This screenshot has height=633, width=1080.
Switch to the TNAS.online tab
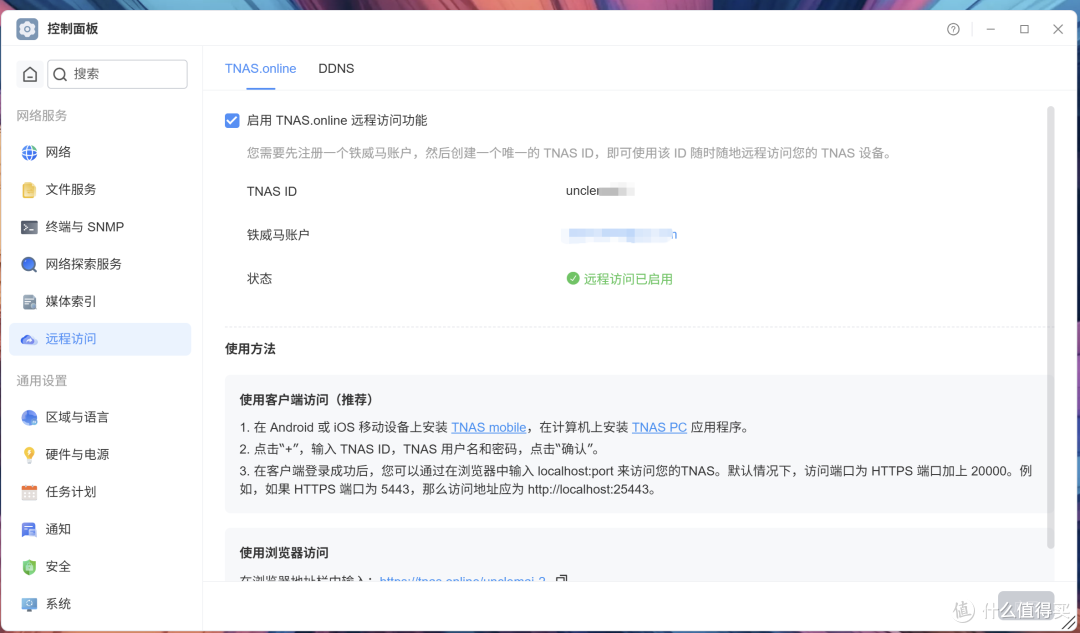point(260,68)
